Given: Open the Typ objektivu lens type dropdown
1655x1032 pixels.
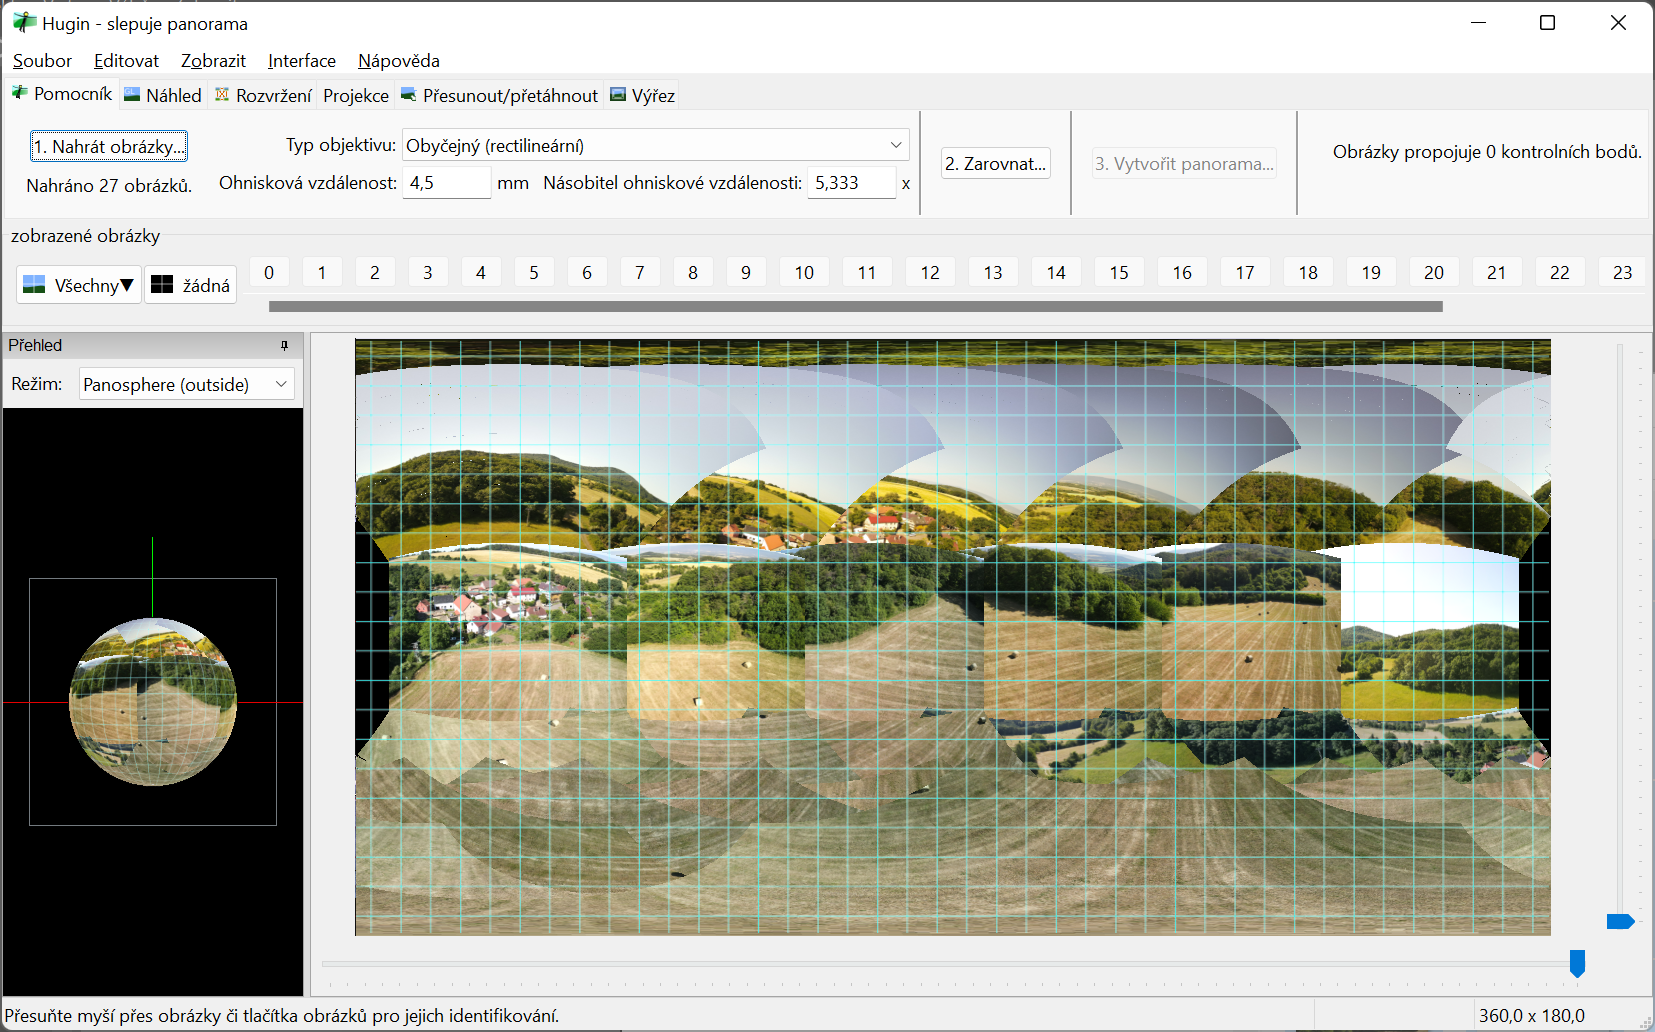Looking at the screenshot, I should point(655,145).
